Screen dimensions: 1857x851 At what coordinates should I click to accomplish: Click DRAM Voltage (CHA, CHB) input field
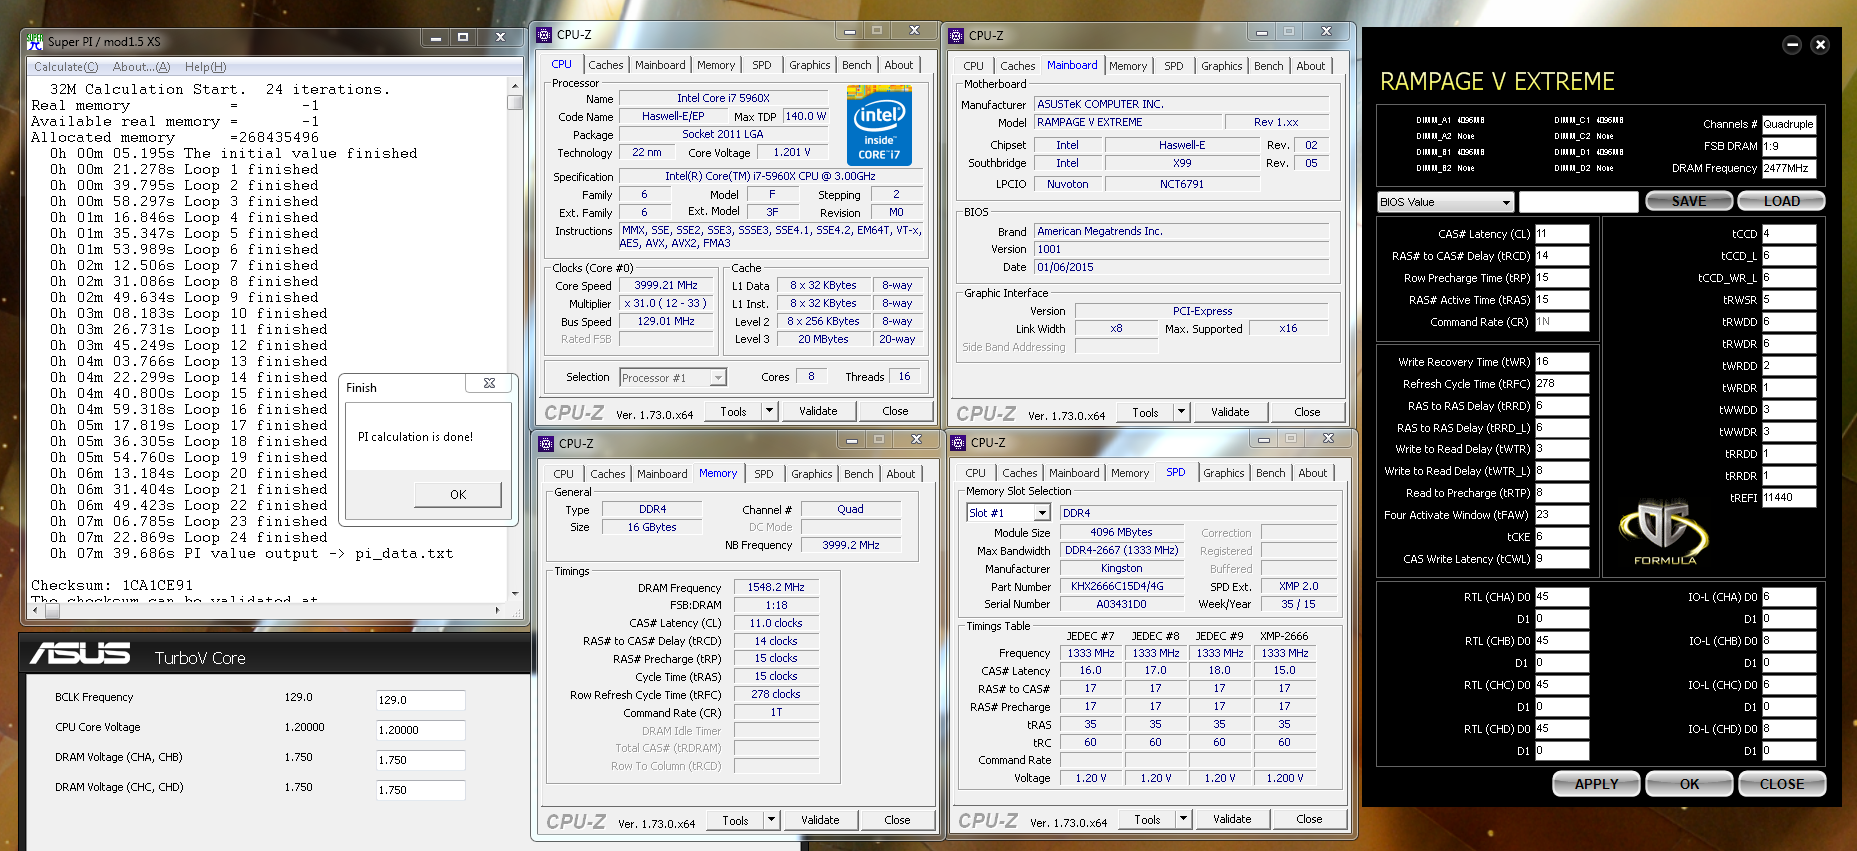(420, 760)
